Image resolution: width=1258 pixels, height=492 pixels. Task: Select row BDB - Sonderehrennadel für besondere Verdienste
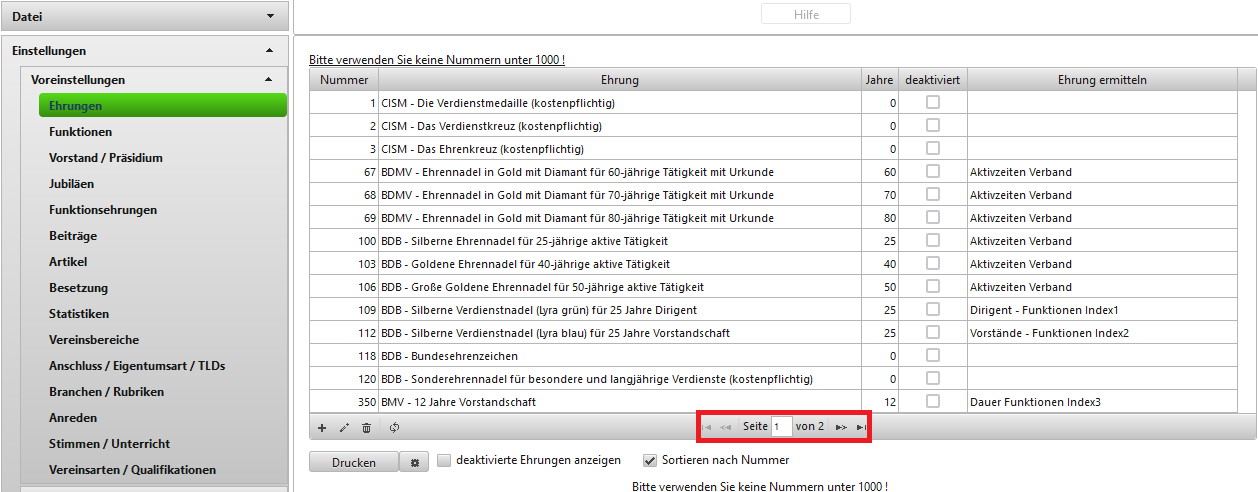[773, 379]
